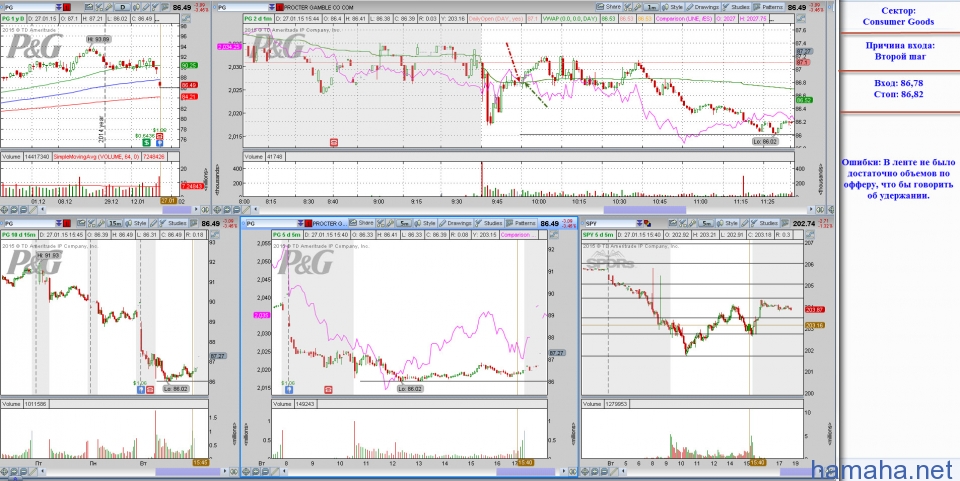Click the share icon on 15m chart
This screenshot has height=481, width=960.
(x=81, y=223)
